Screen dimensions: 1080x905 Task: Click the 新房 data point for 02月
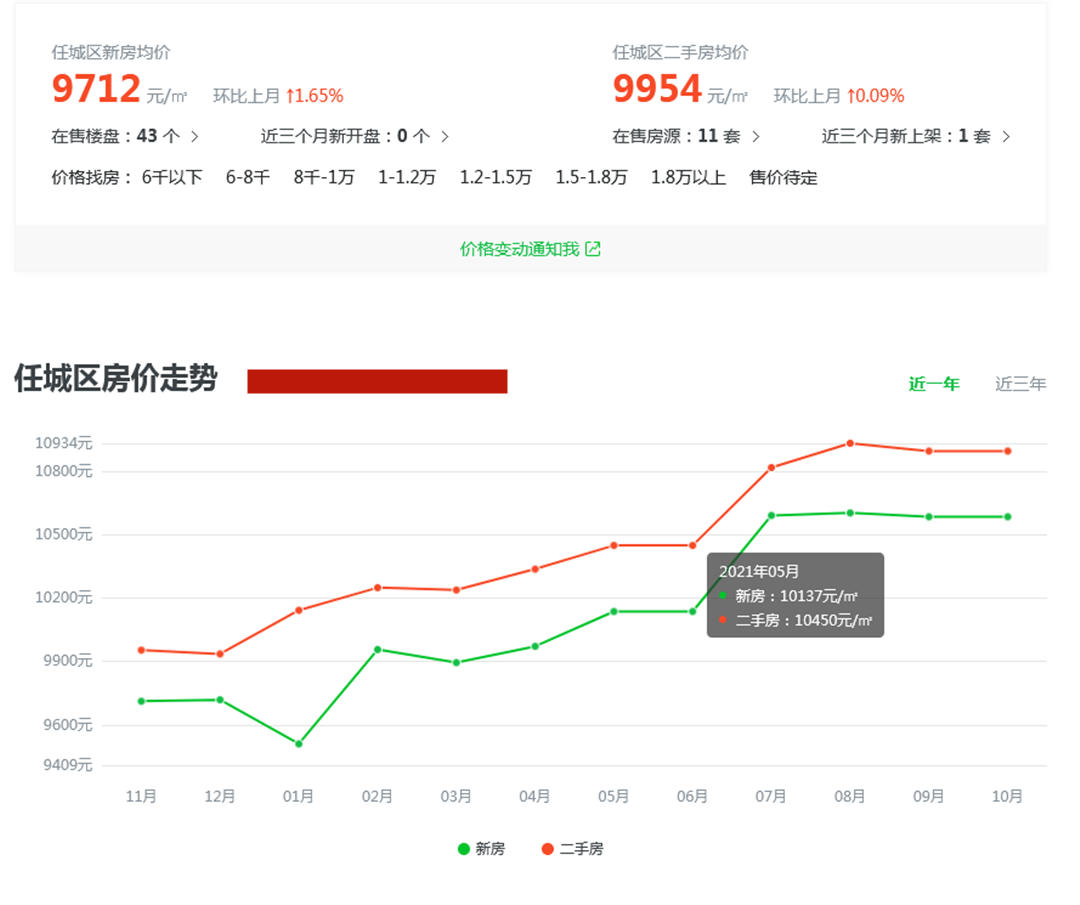(x=377, y=649)
